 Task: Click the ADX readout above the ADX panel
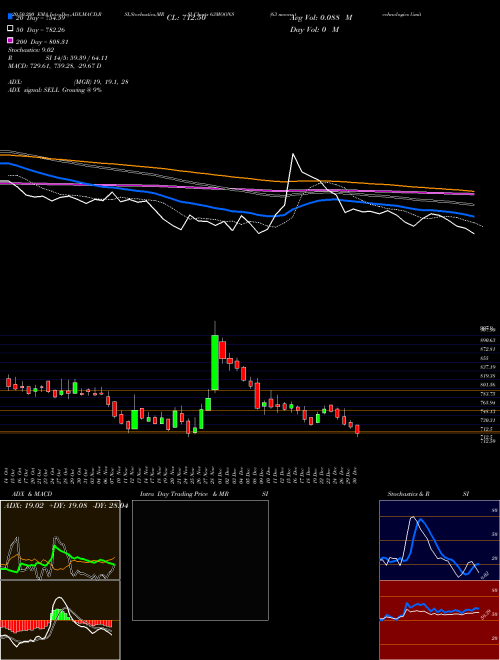tap(66, 506)
